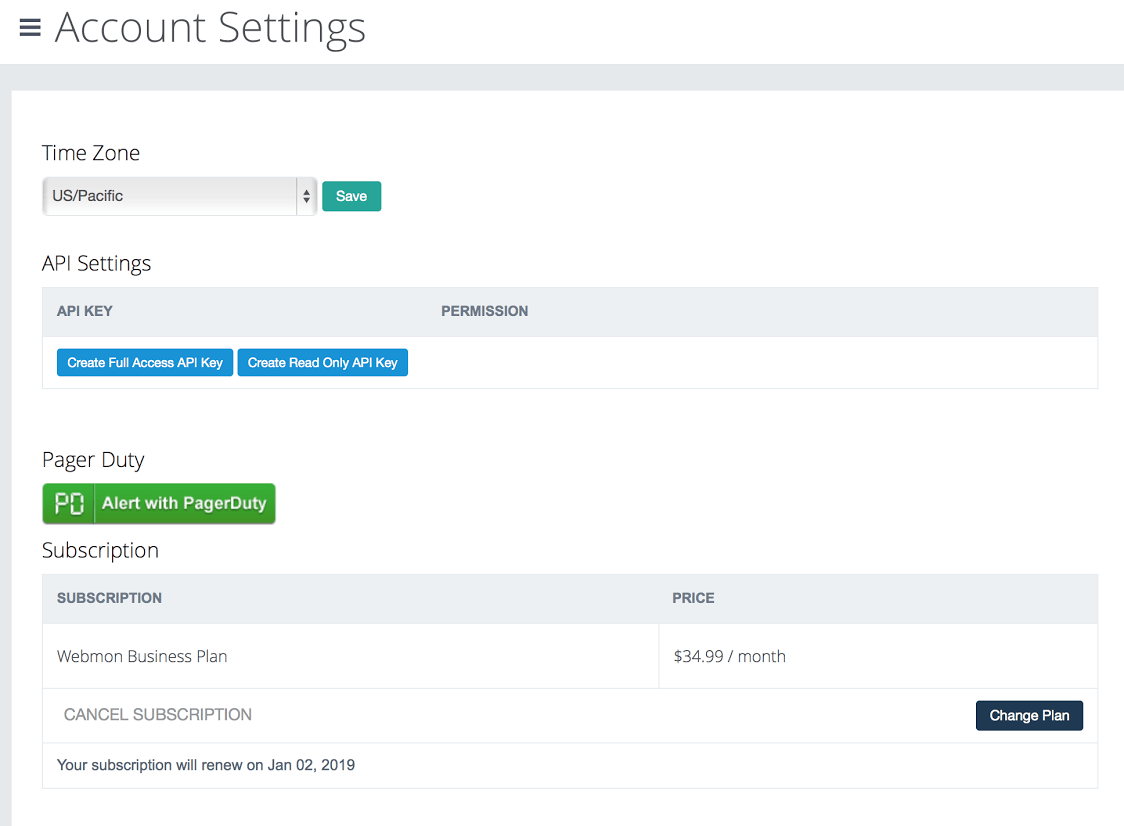Click the SUBSCRIPTION column header
This screenshot has width=1124, height=826.
pyautogui.click(x=109, y=598)
